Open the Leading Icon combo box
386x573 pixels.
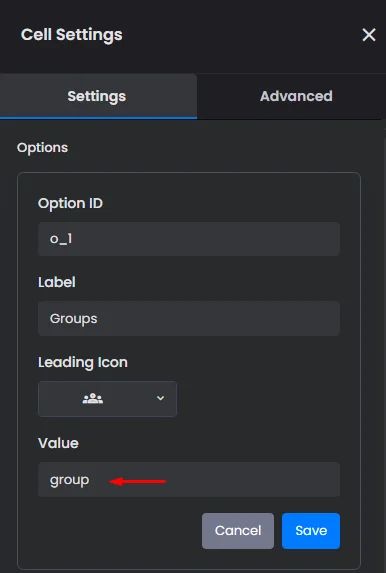pyautogui.click(x=107, y=399)
